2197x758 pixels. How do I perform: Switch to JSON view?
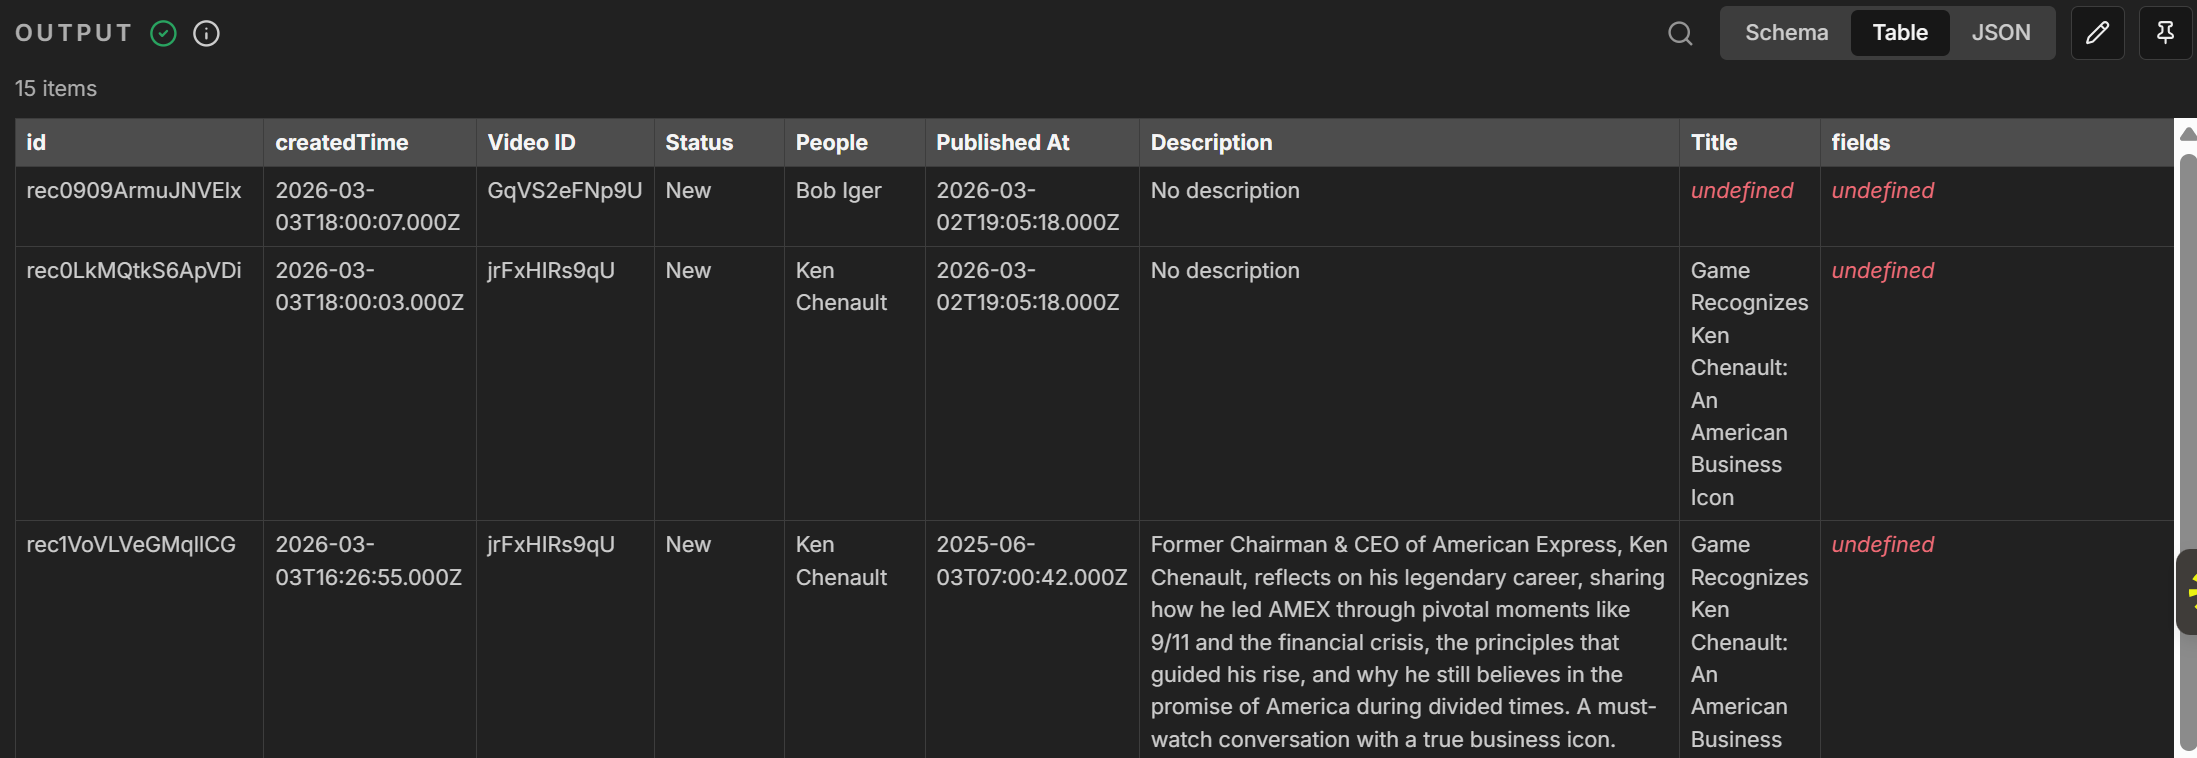click(2000, 33)
